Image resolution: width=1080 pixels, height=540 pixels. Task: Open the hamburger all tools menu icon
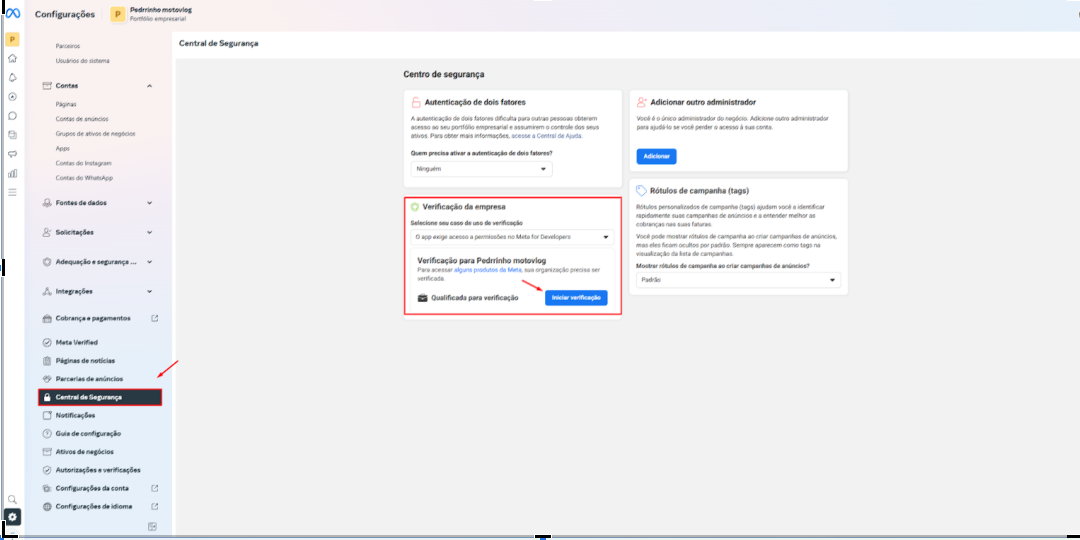pyautogui.click(x=12, y=191)
